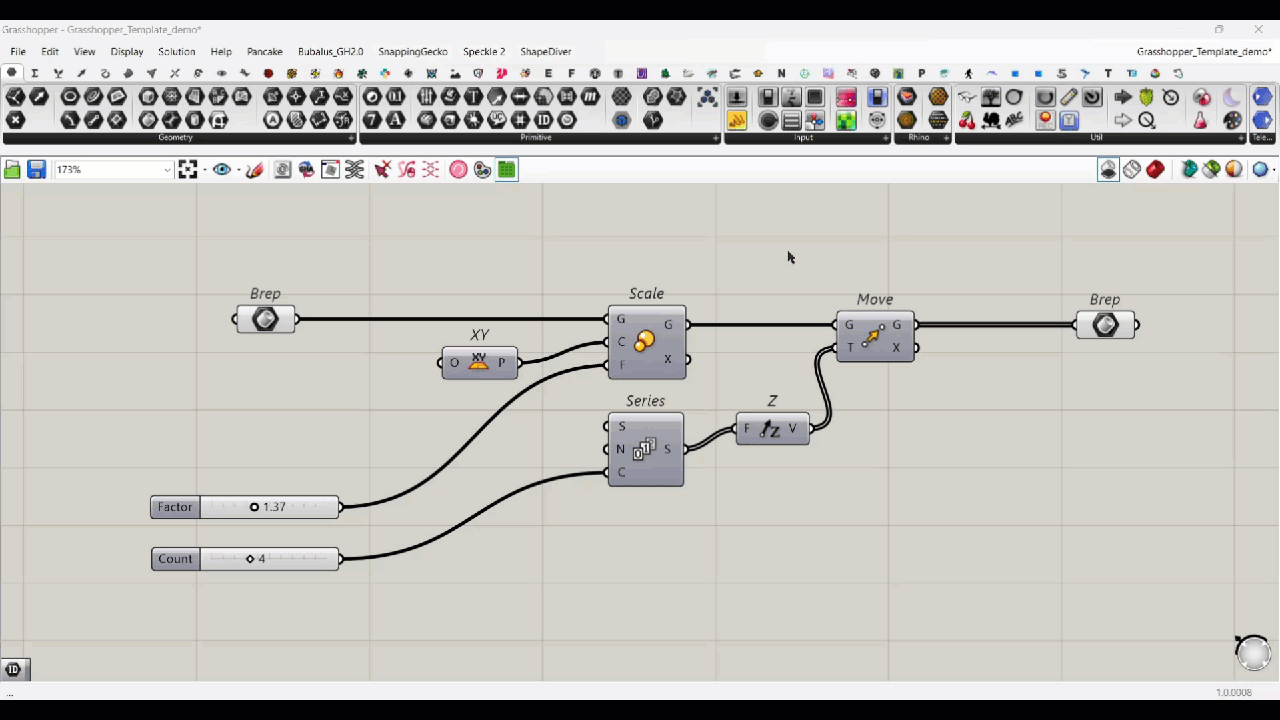This screenshot has width=1280, height=720.
Task: Click the ID widget at canvas bottom-left
Action: (x=14, y=670)
